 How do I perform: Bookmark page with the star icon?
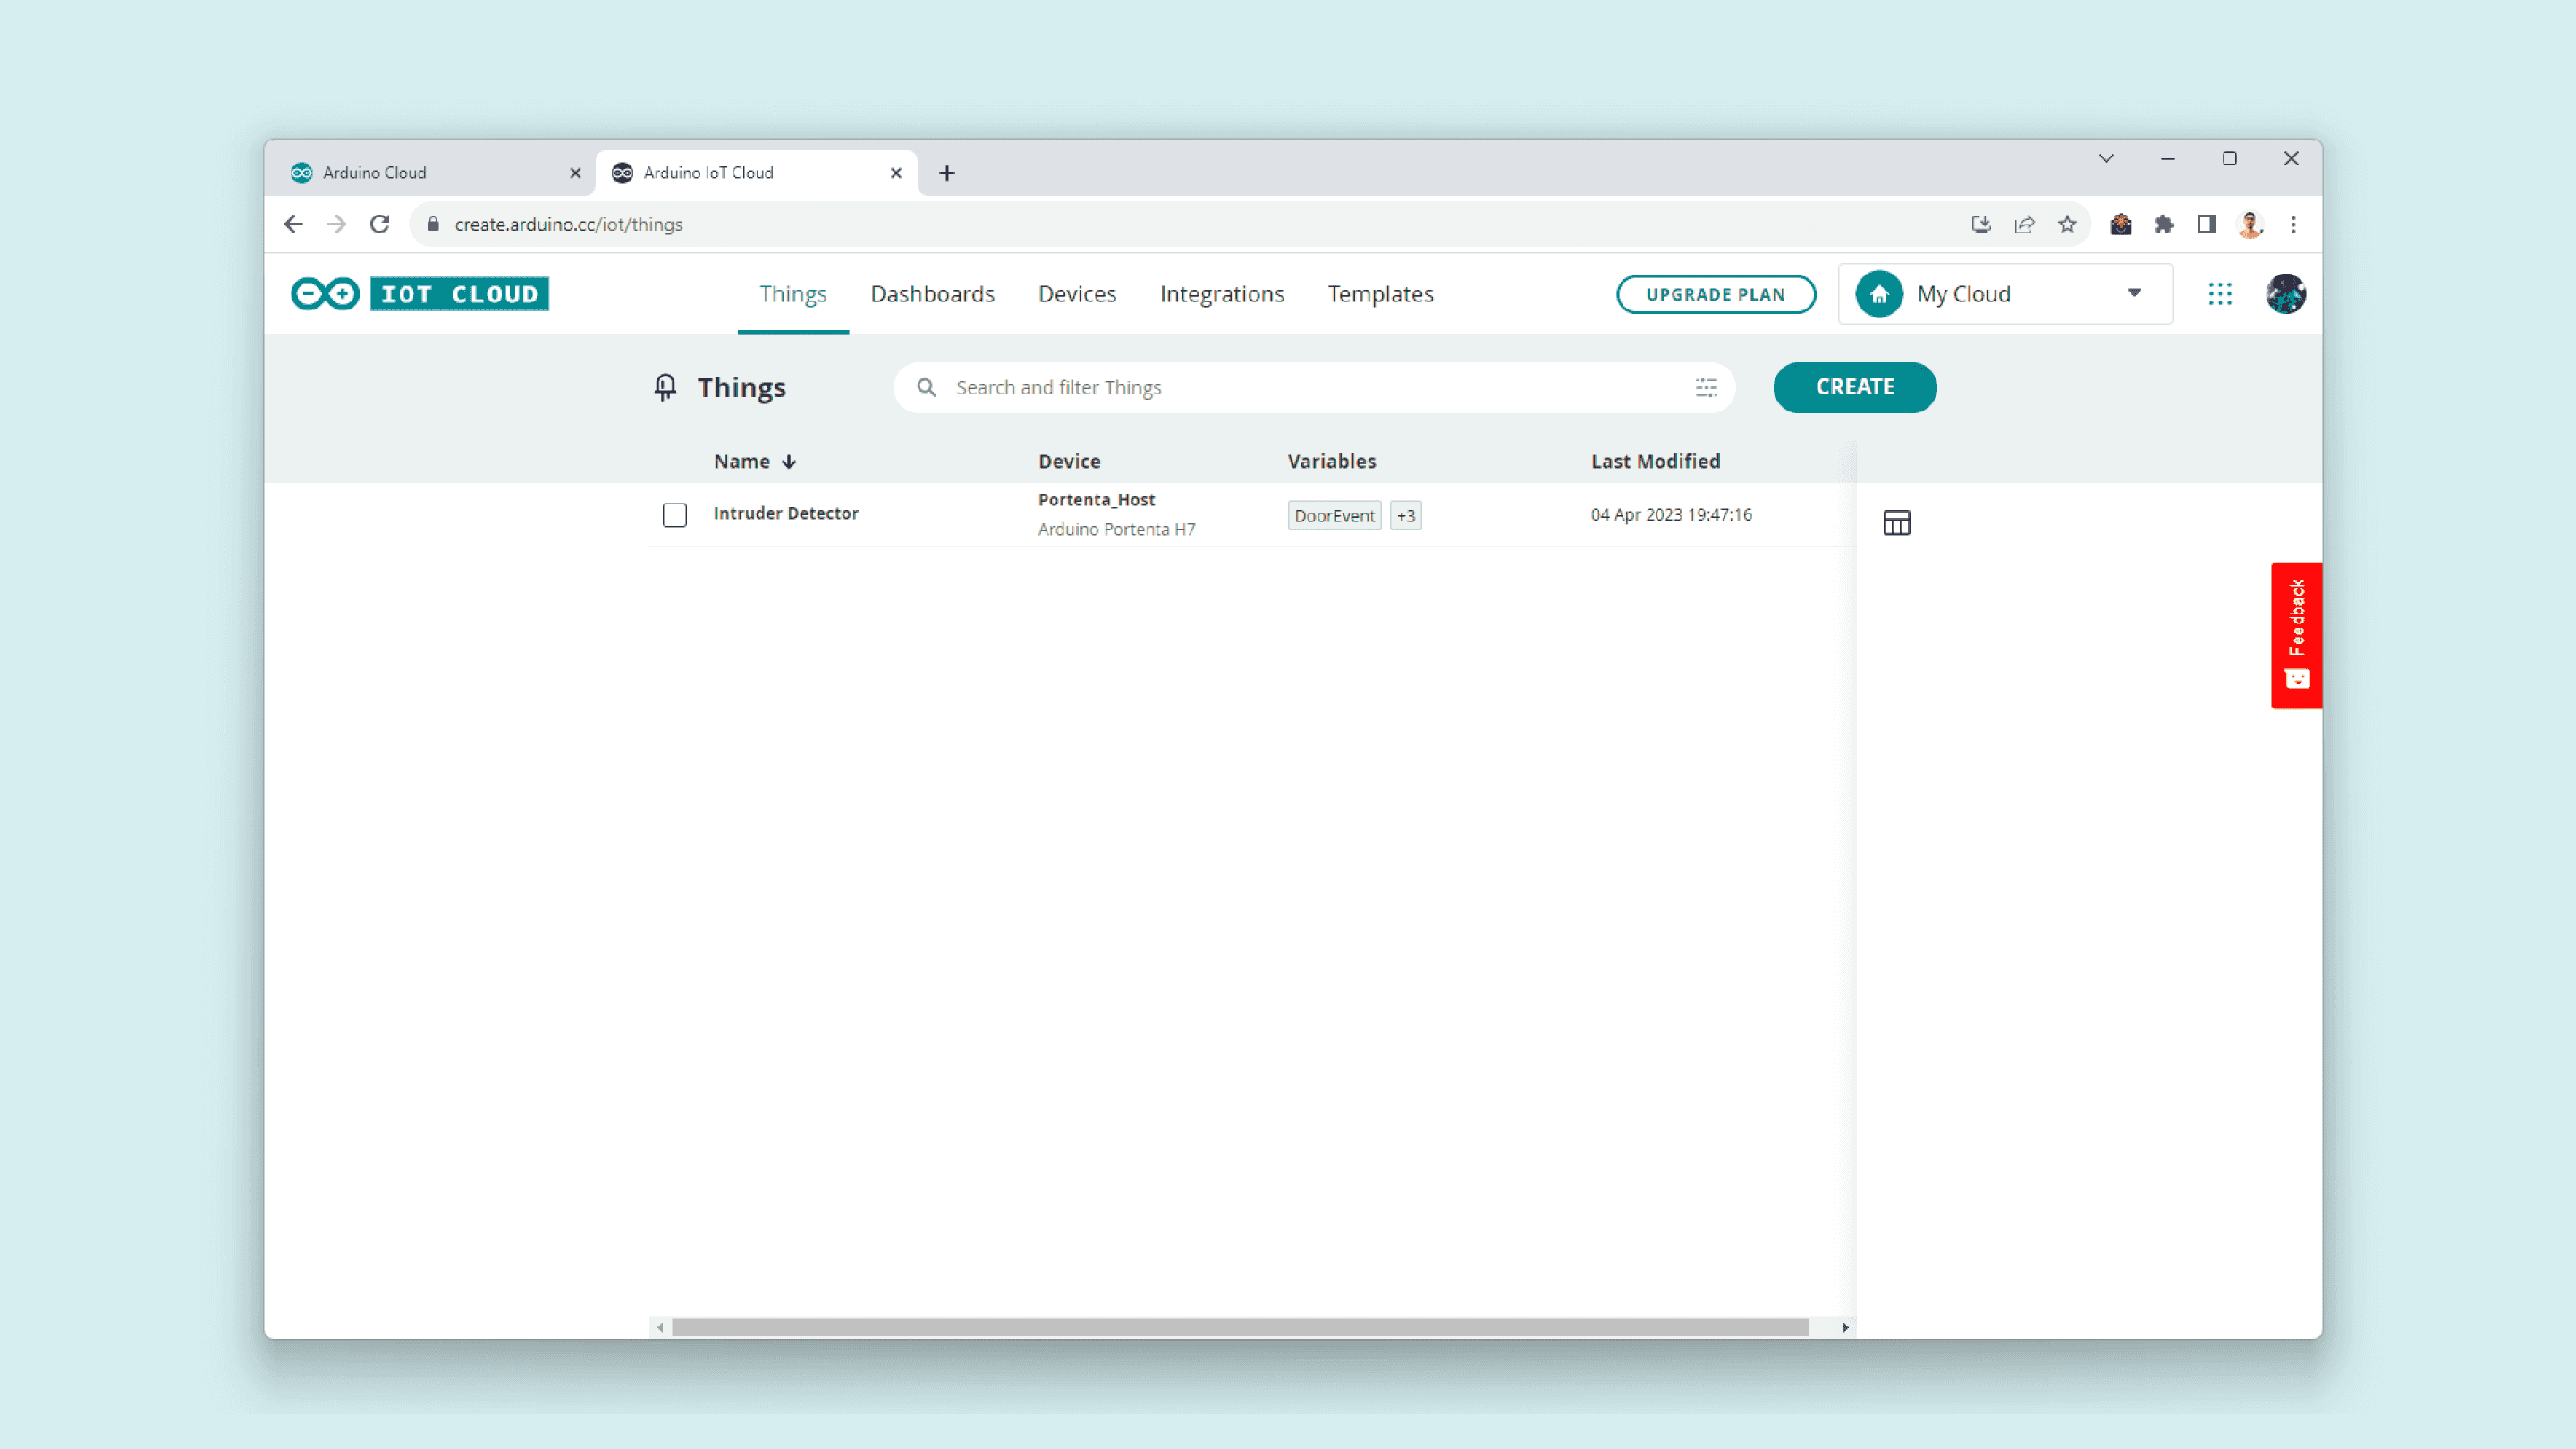2067,224
